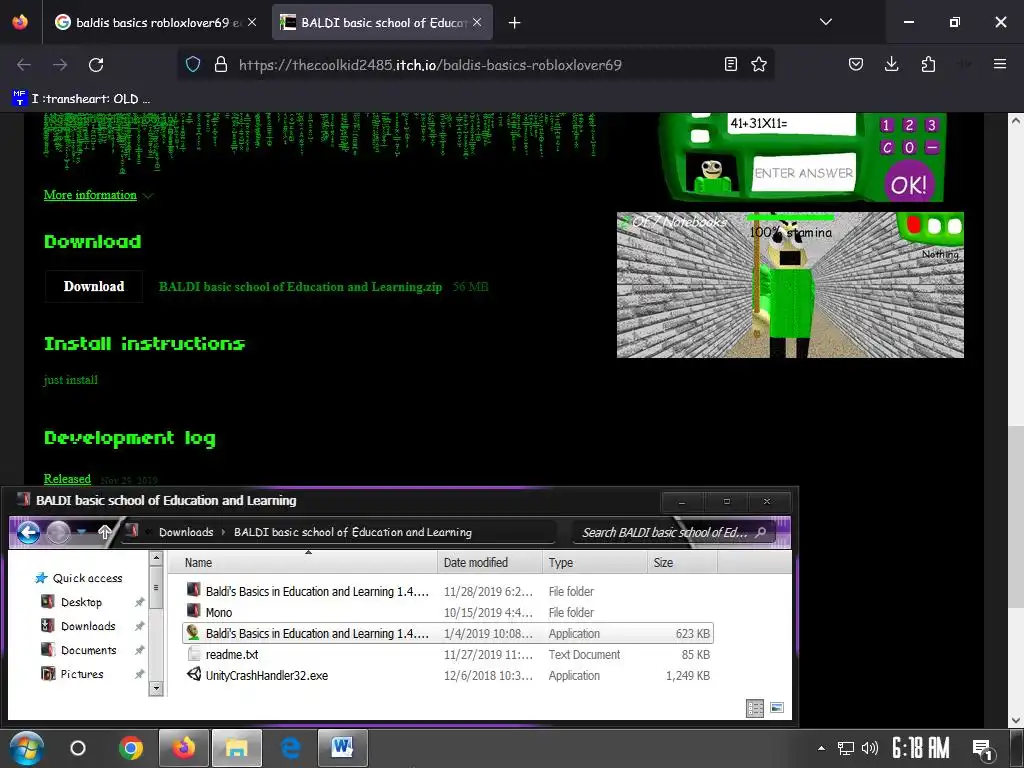Unpin Desktop via its pin icon
The width and height of the screenshot is (1024, 768).
coord(139,602)
